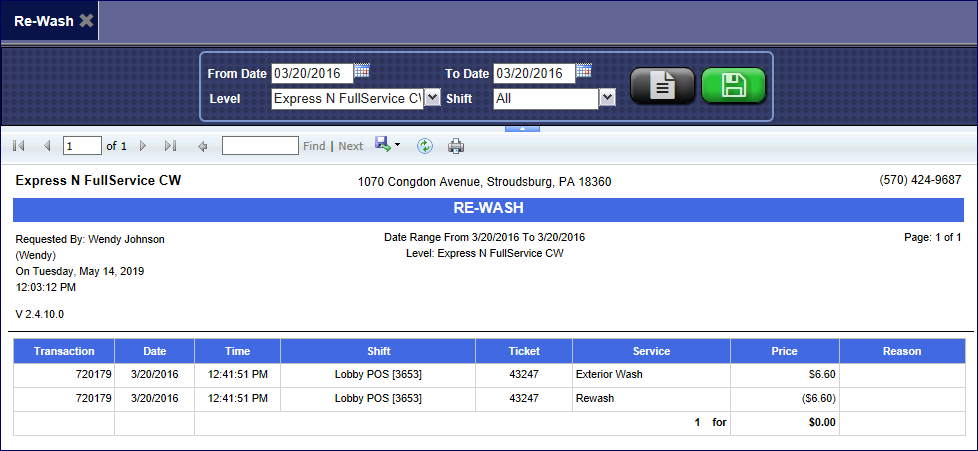This screenshot has width=978, height=451.
Task: Click the green save report button
Action: click(x=733, y=86)
